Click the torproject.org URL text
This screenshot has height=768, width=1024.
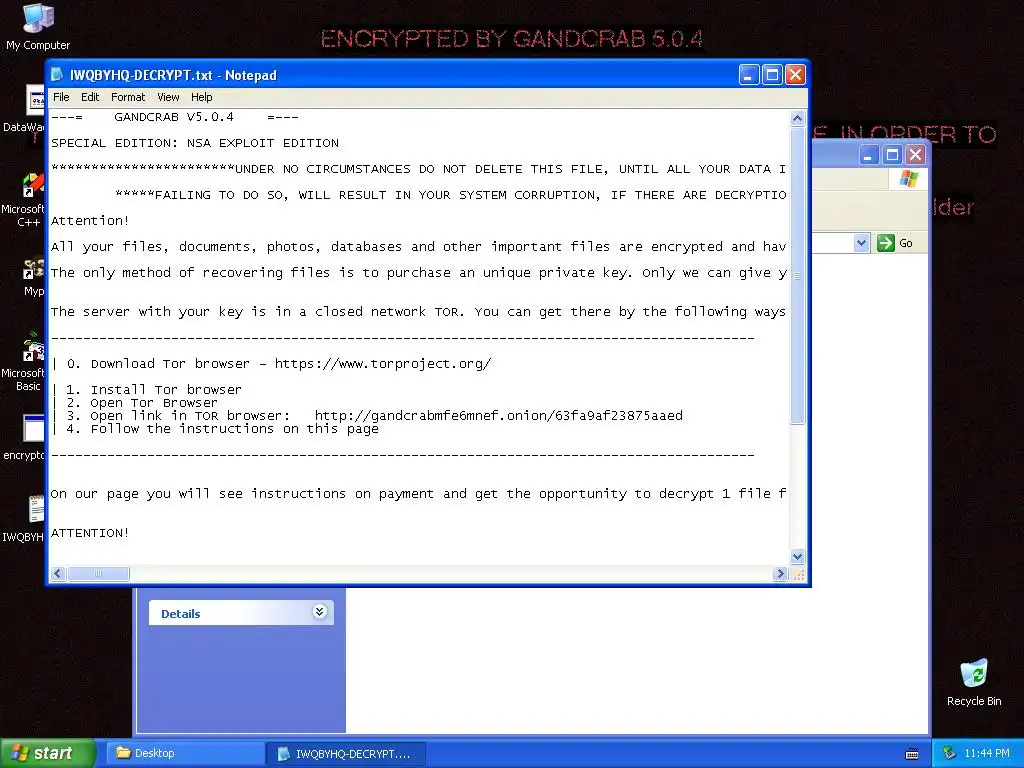point(383,364)
